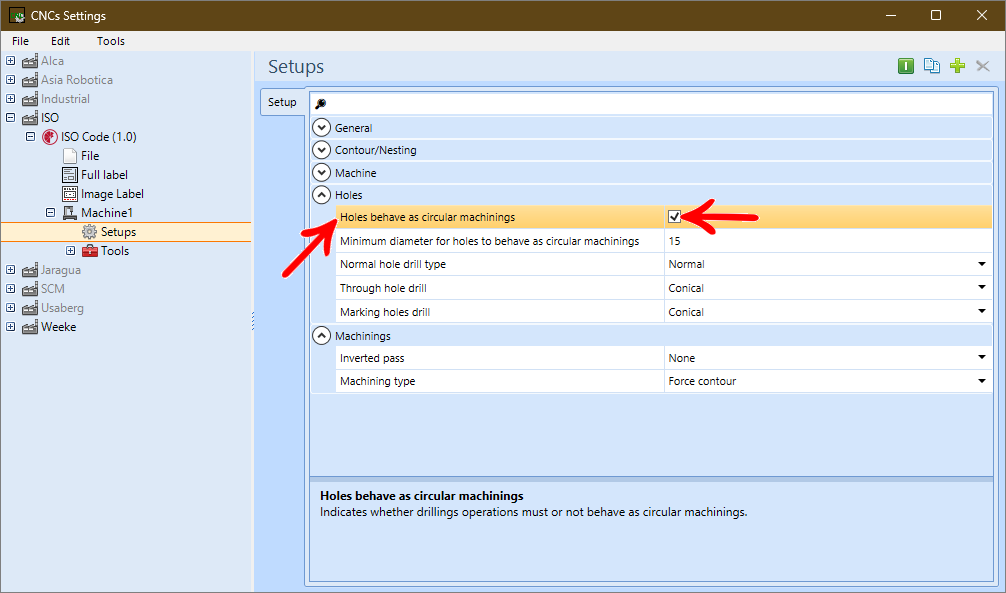The height and width of the screenshot is (593, 1006).
Task: Click the gray X delete icon
Action: pyautogui.click(x=982, y=66)
